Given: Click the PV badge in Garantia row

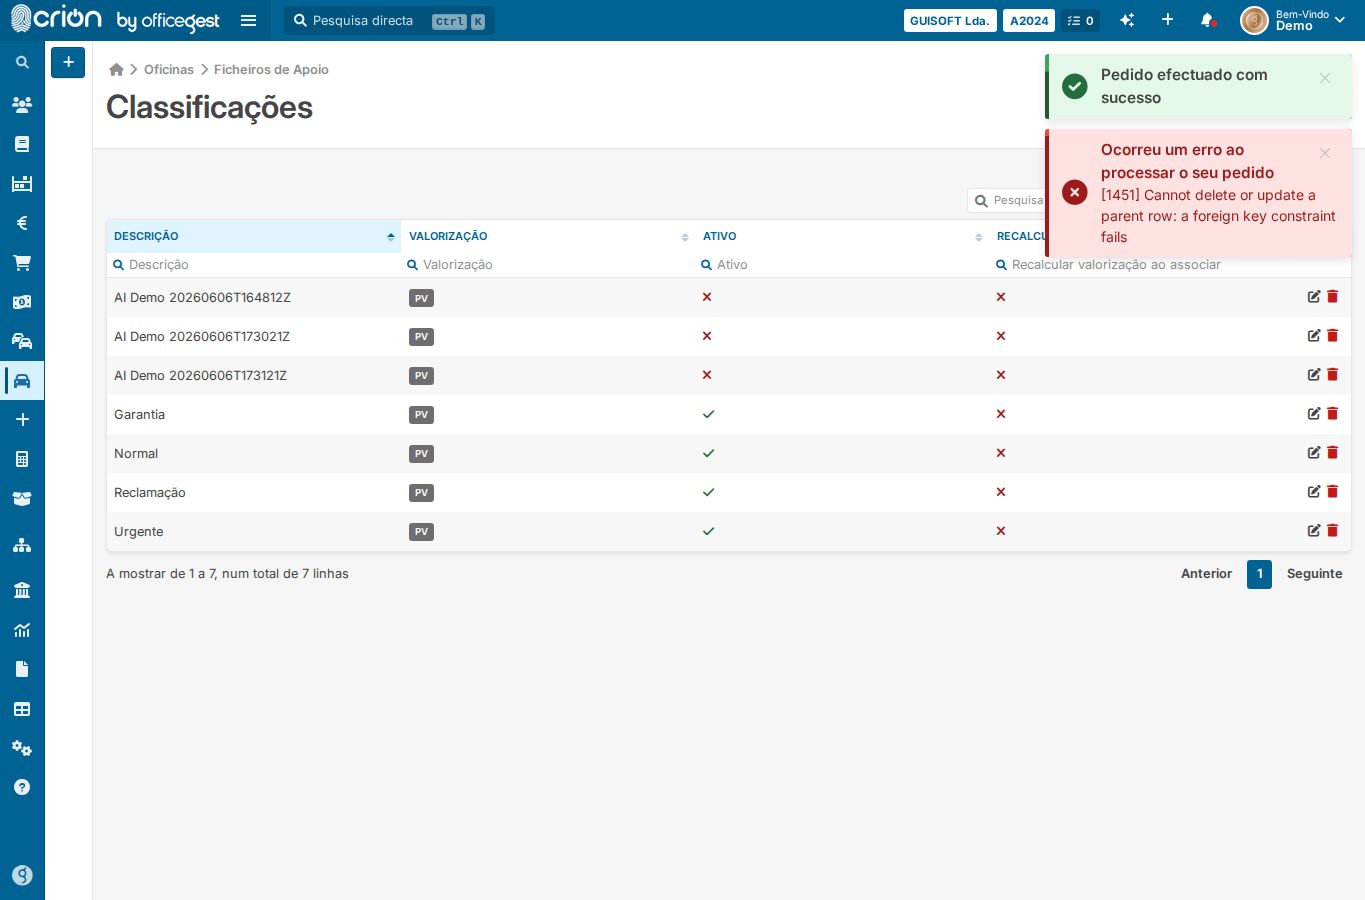Looking at the screenshot, I should click(x=421, y=415).
